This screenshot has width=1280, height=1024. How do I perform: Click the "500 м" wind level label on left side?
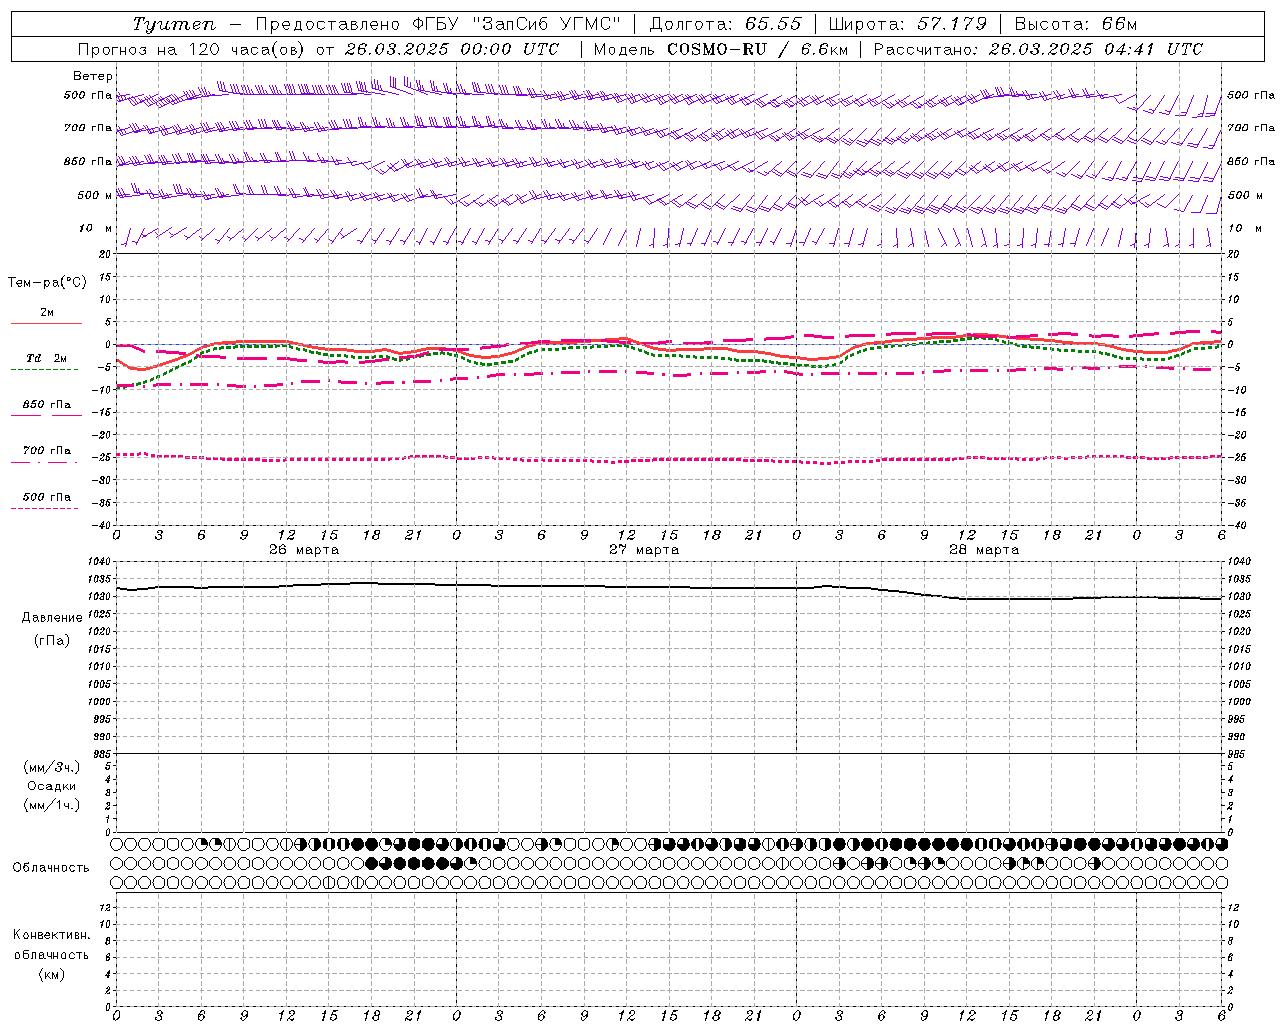click(x=96, y=196)
